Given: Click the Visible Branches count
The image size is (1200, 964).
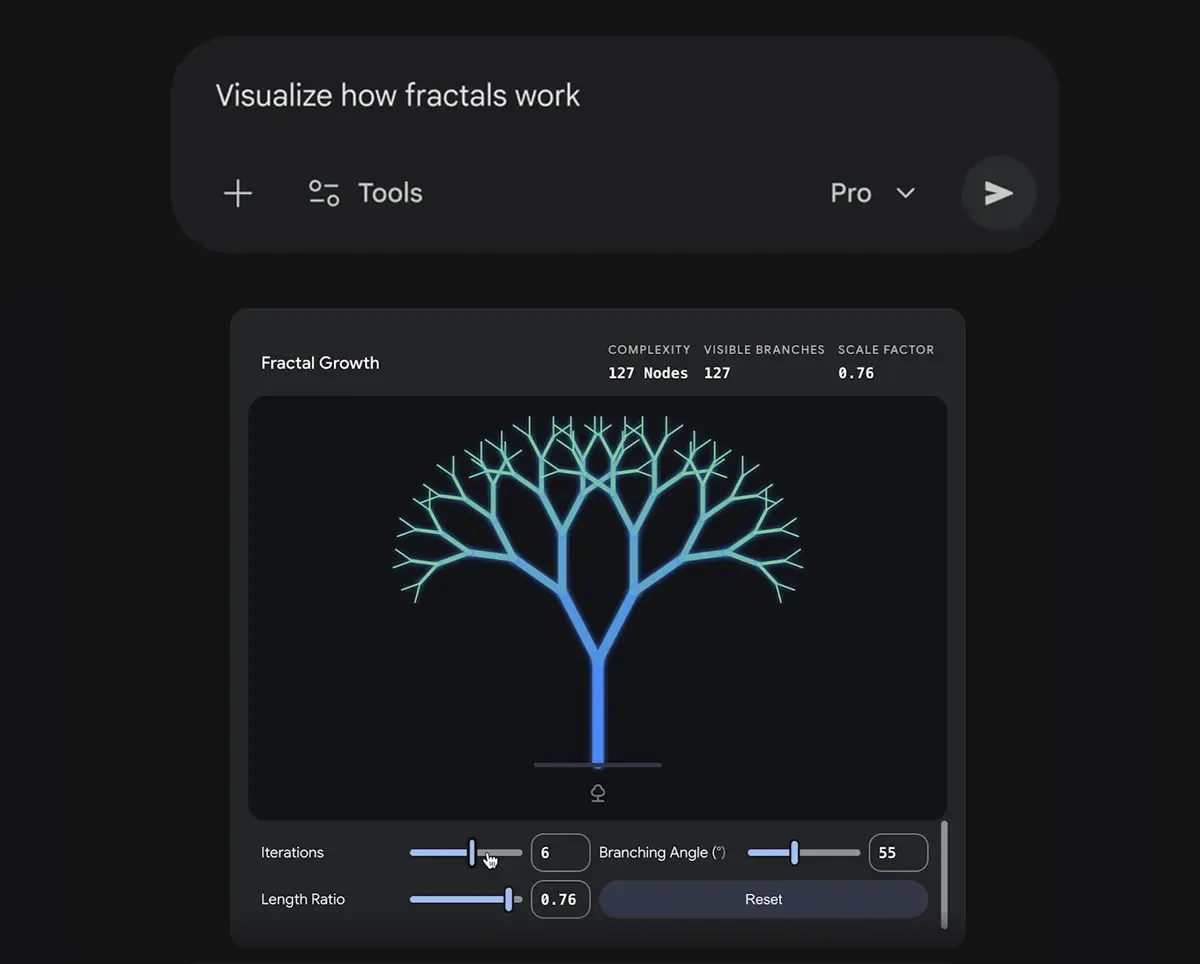Looking at the screenshot, I should 717,373.
